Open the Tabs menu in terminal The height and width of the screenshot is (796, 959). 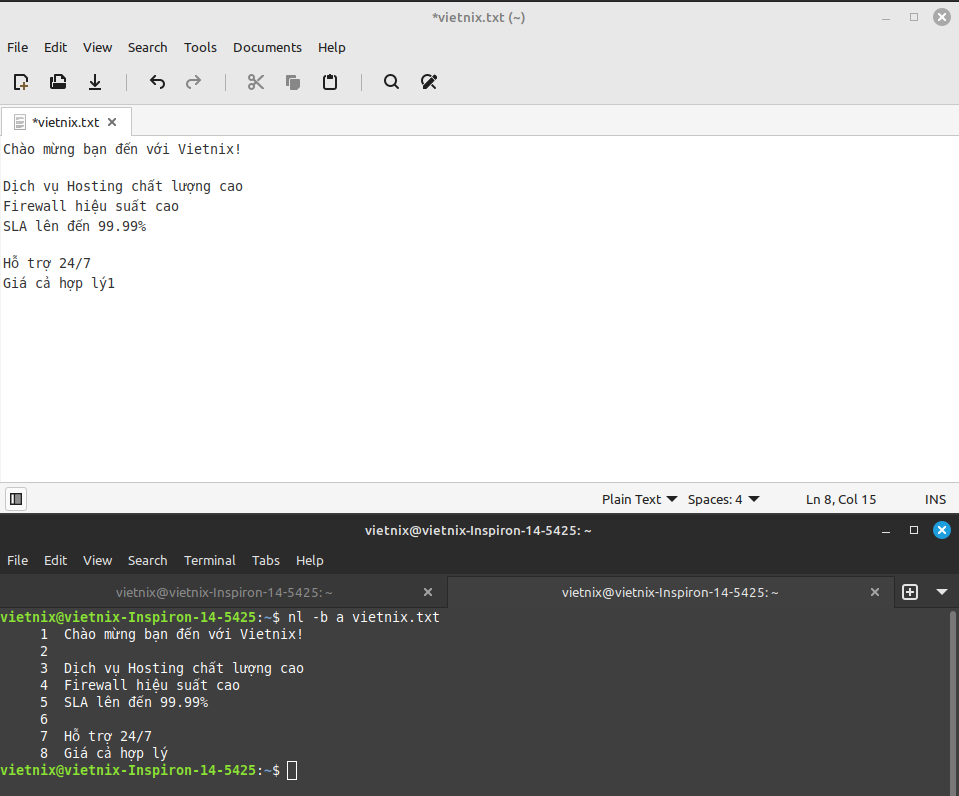pos(265,560)
